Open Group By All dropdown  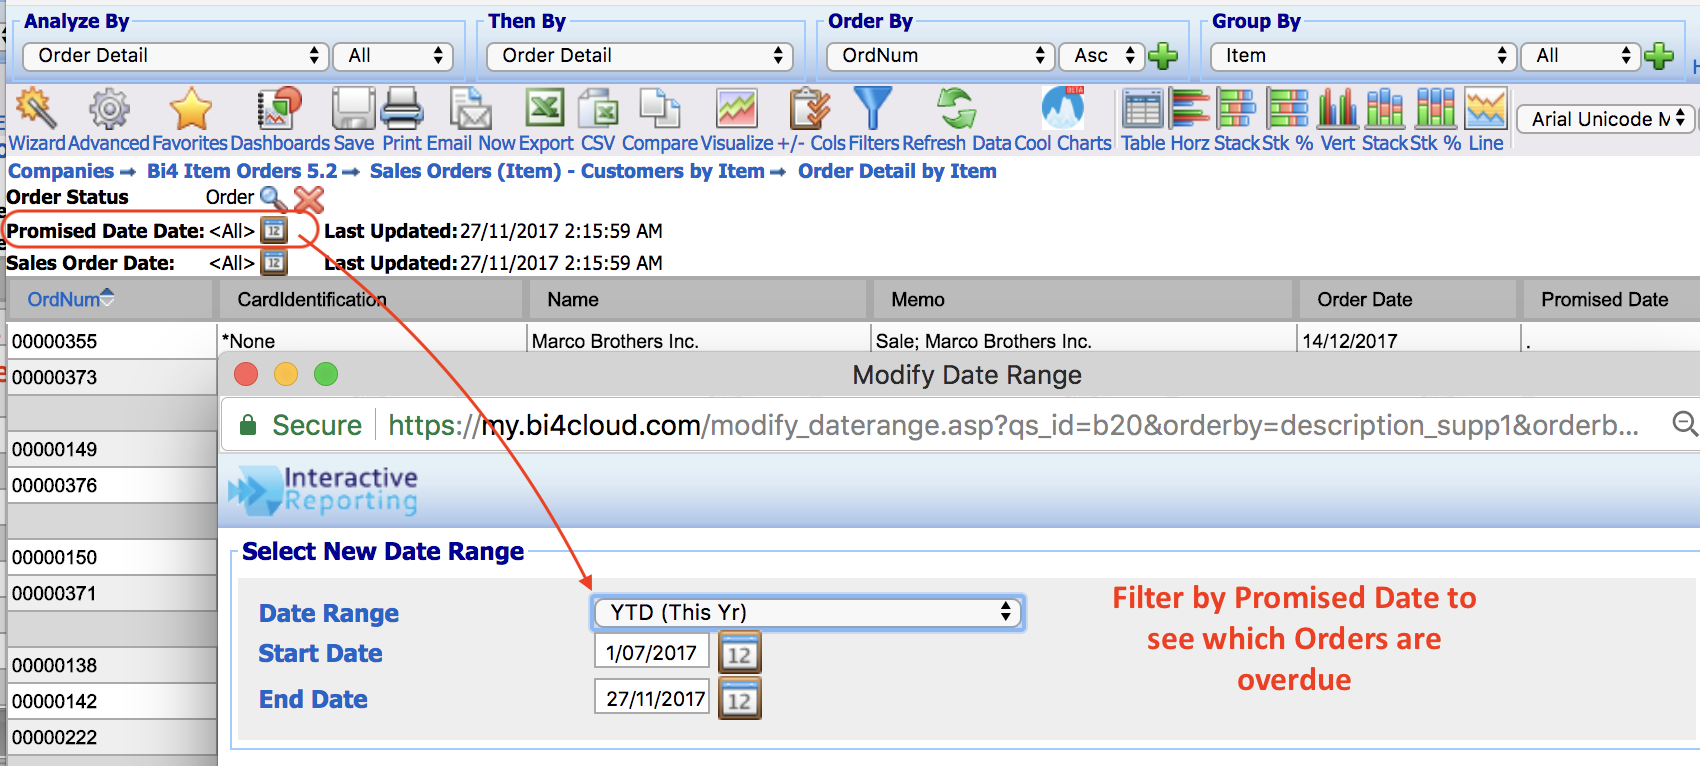point(1581,56)
